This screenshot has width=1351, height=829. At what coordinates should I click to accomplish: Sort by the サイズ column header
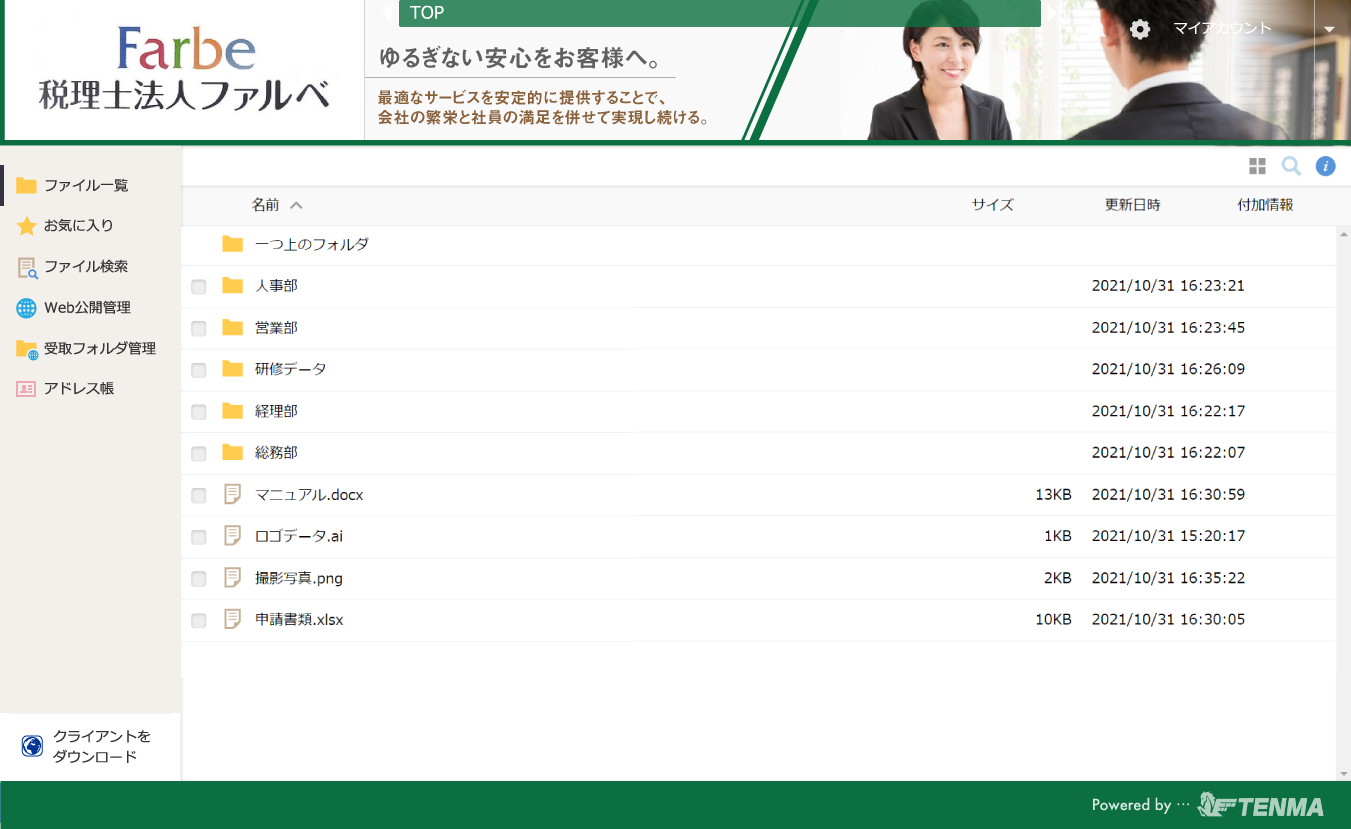tap(993, 205)
